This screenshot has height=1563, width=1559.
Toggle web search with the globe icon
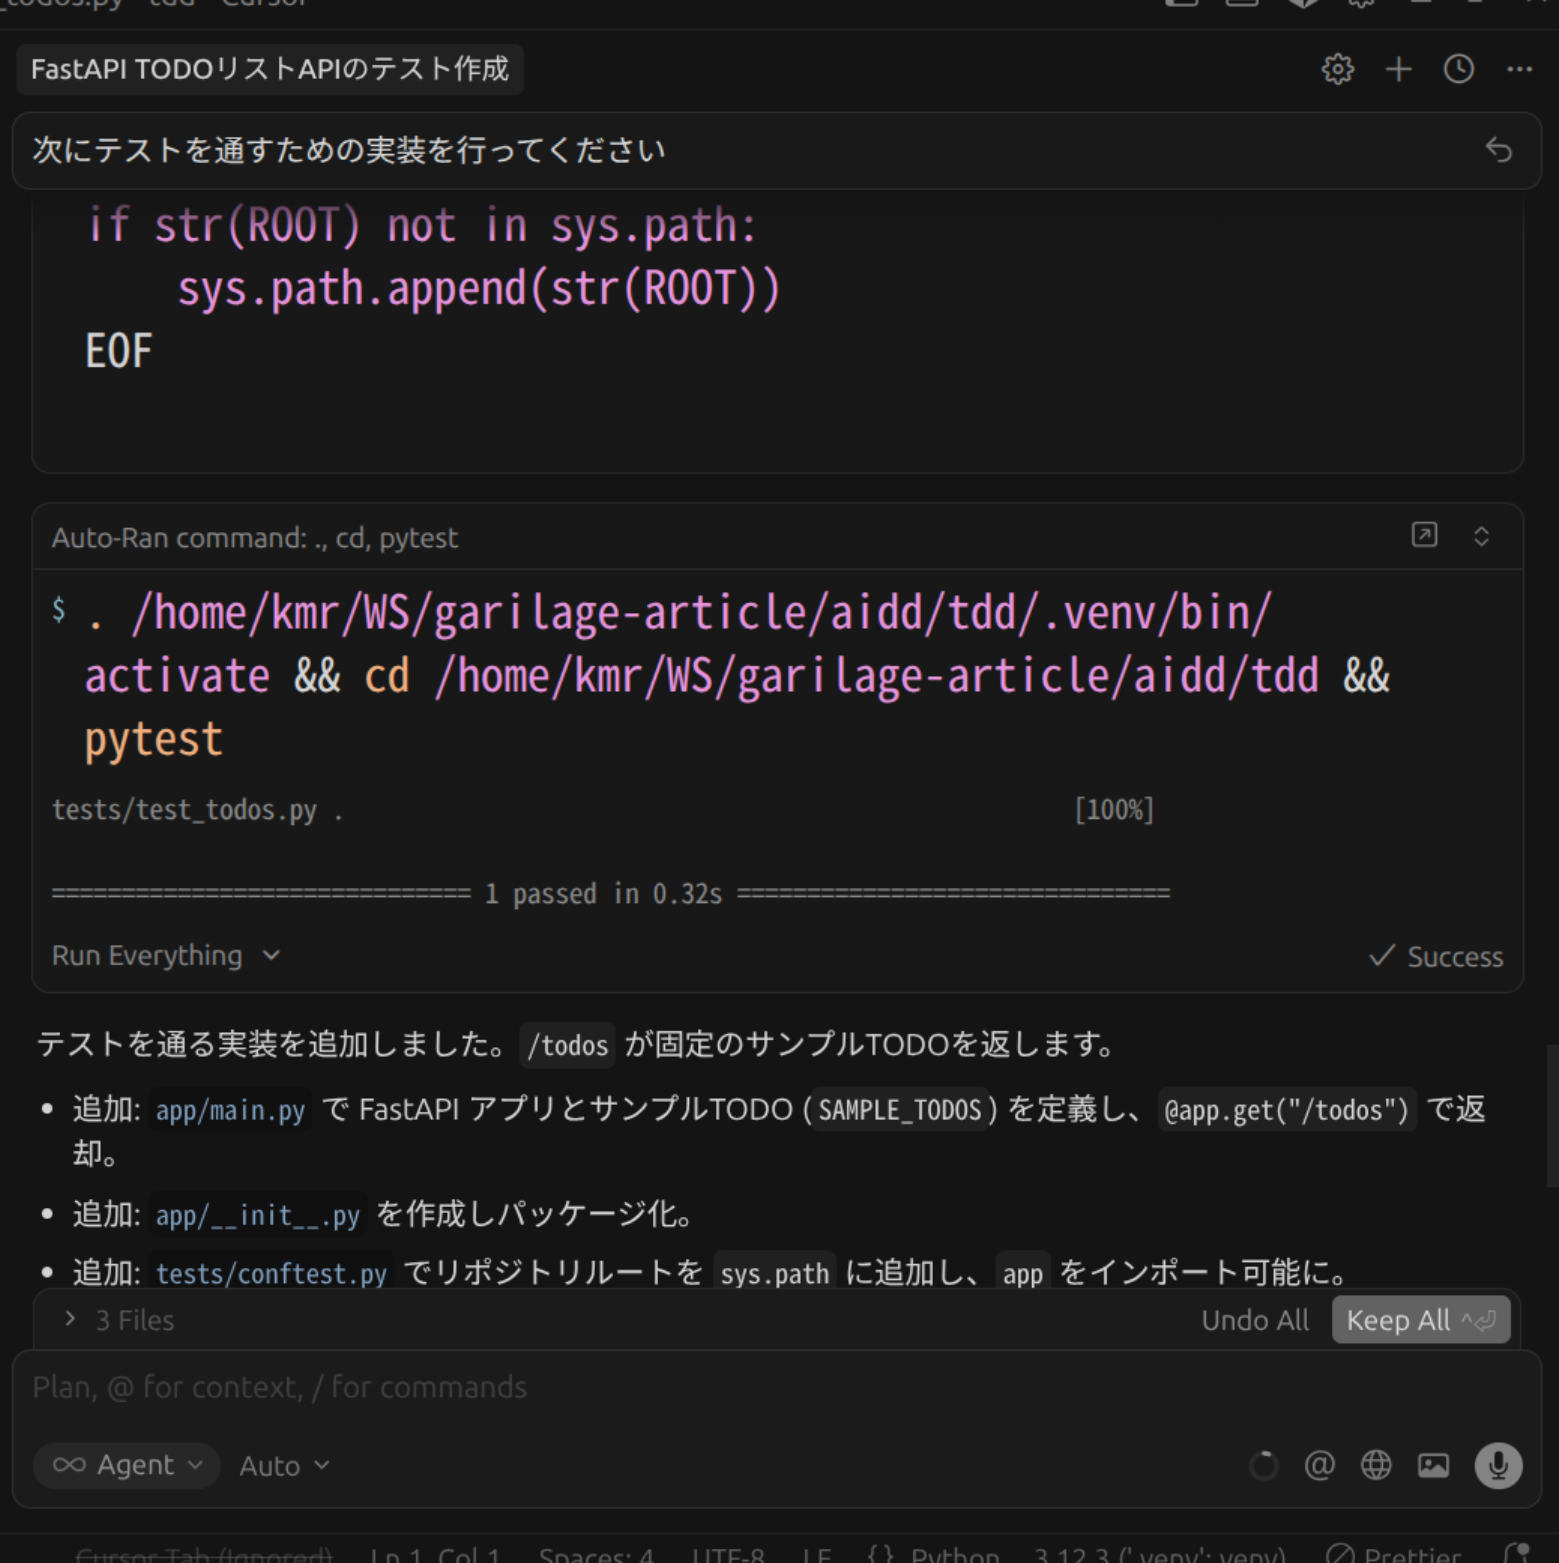click(1376, 1465)
